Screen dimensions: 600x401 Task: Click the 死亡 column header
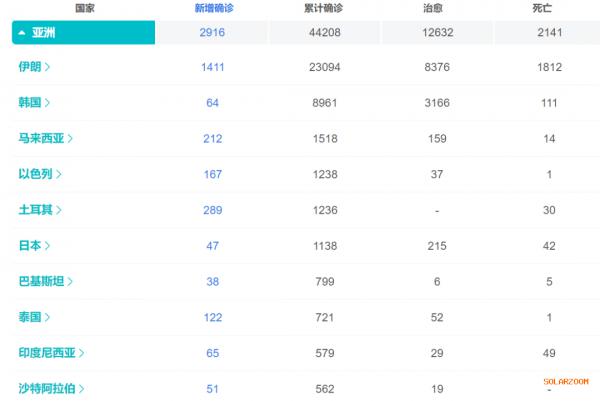[542, 8]
